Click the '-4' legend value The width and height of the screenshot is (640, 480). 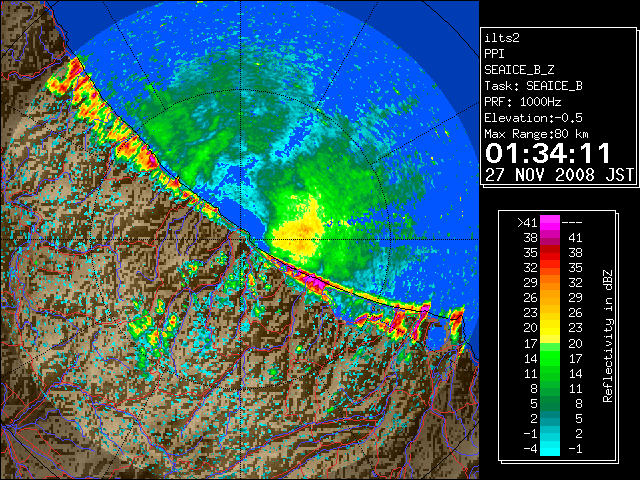coord(530,449)
